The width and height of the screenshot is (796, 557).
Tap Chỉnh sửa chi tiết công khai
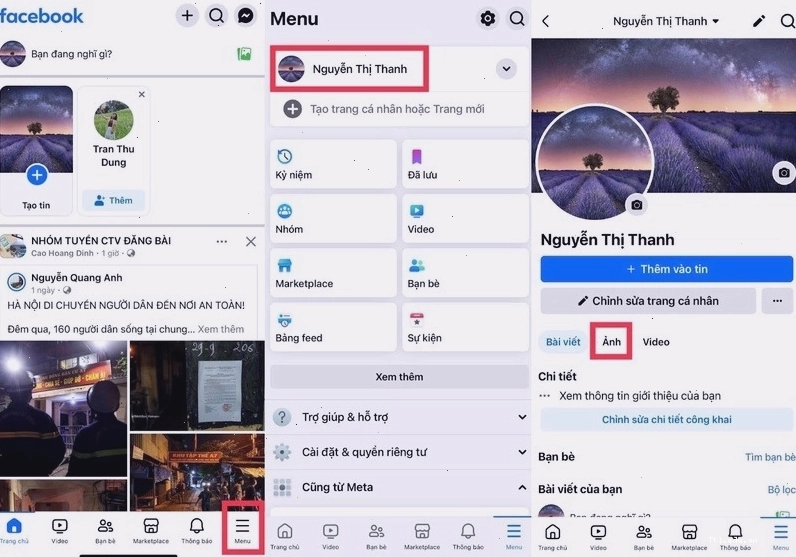[667, 419]
